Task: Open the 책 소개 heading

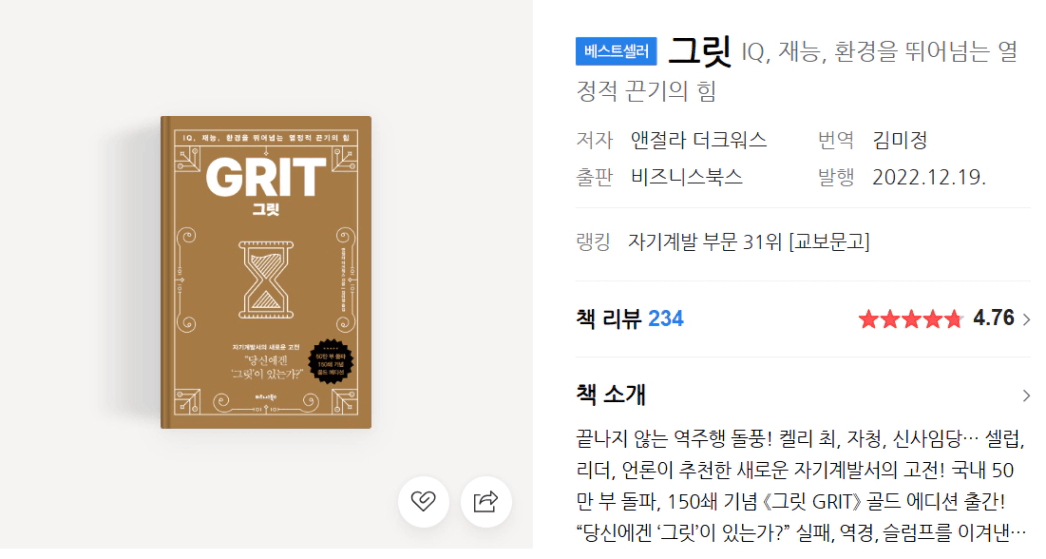Action: (x=610, y=395)
